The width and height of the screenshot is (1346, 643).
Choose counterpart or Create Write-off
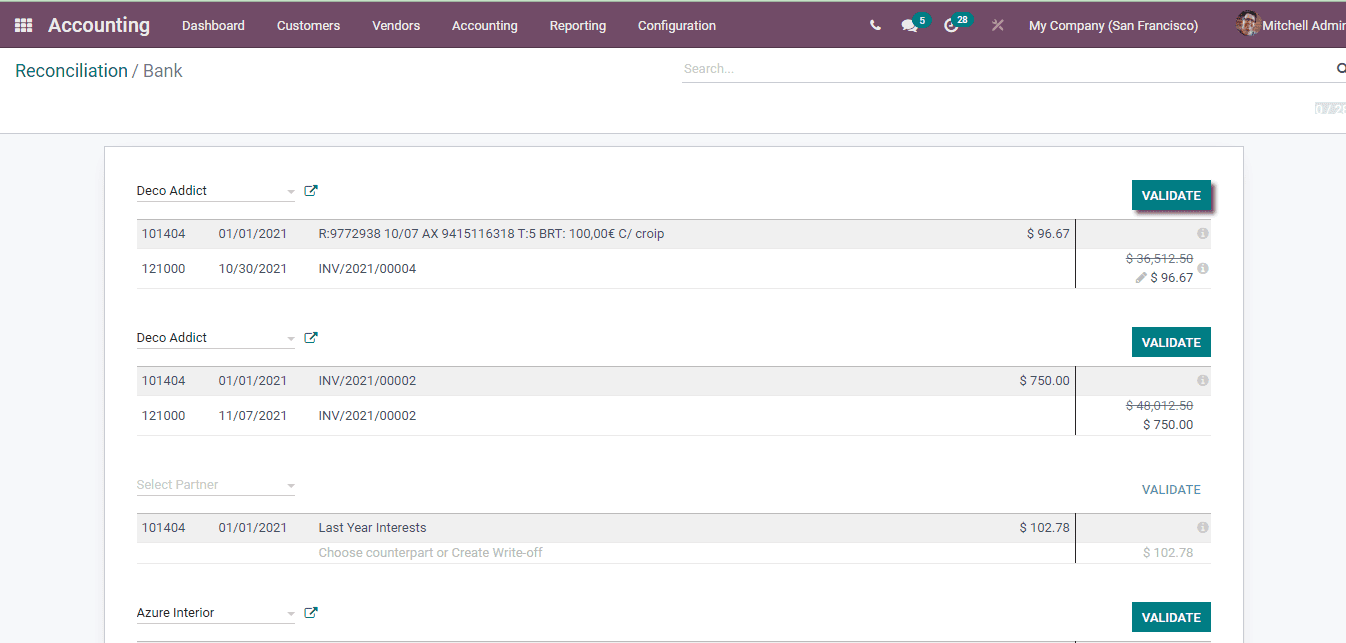(x=430, y=552)
